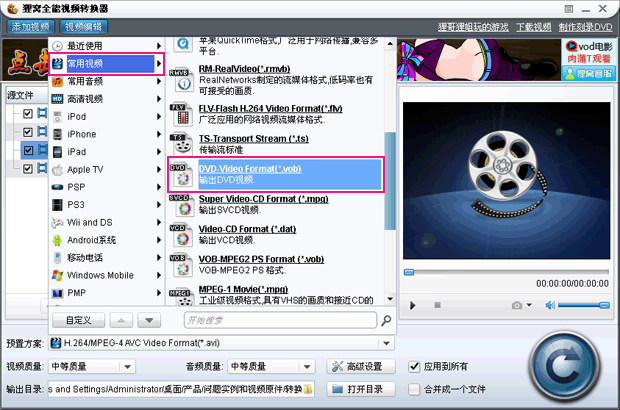Open the 常用视频 format category
Viewport: 620px width, 410px height.
105,64
